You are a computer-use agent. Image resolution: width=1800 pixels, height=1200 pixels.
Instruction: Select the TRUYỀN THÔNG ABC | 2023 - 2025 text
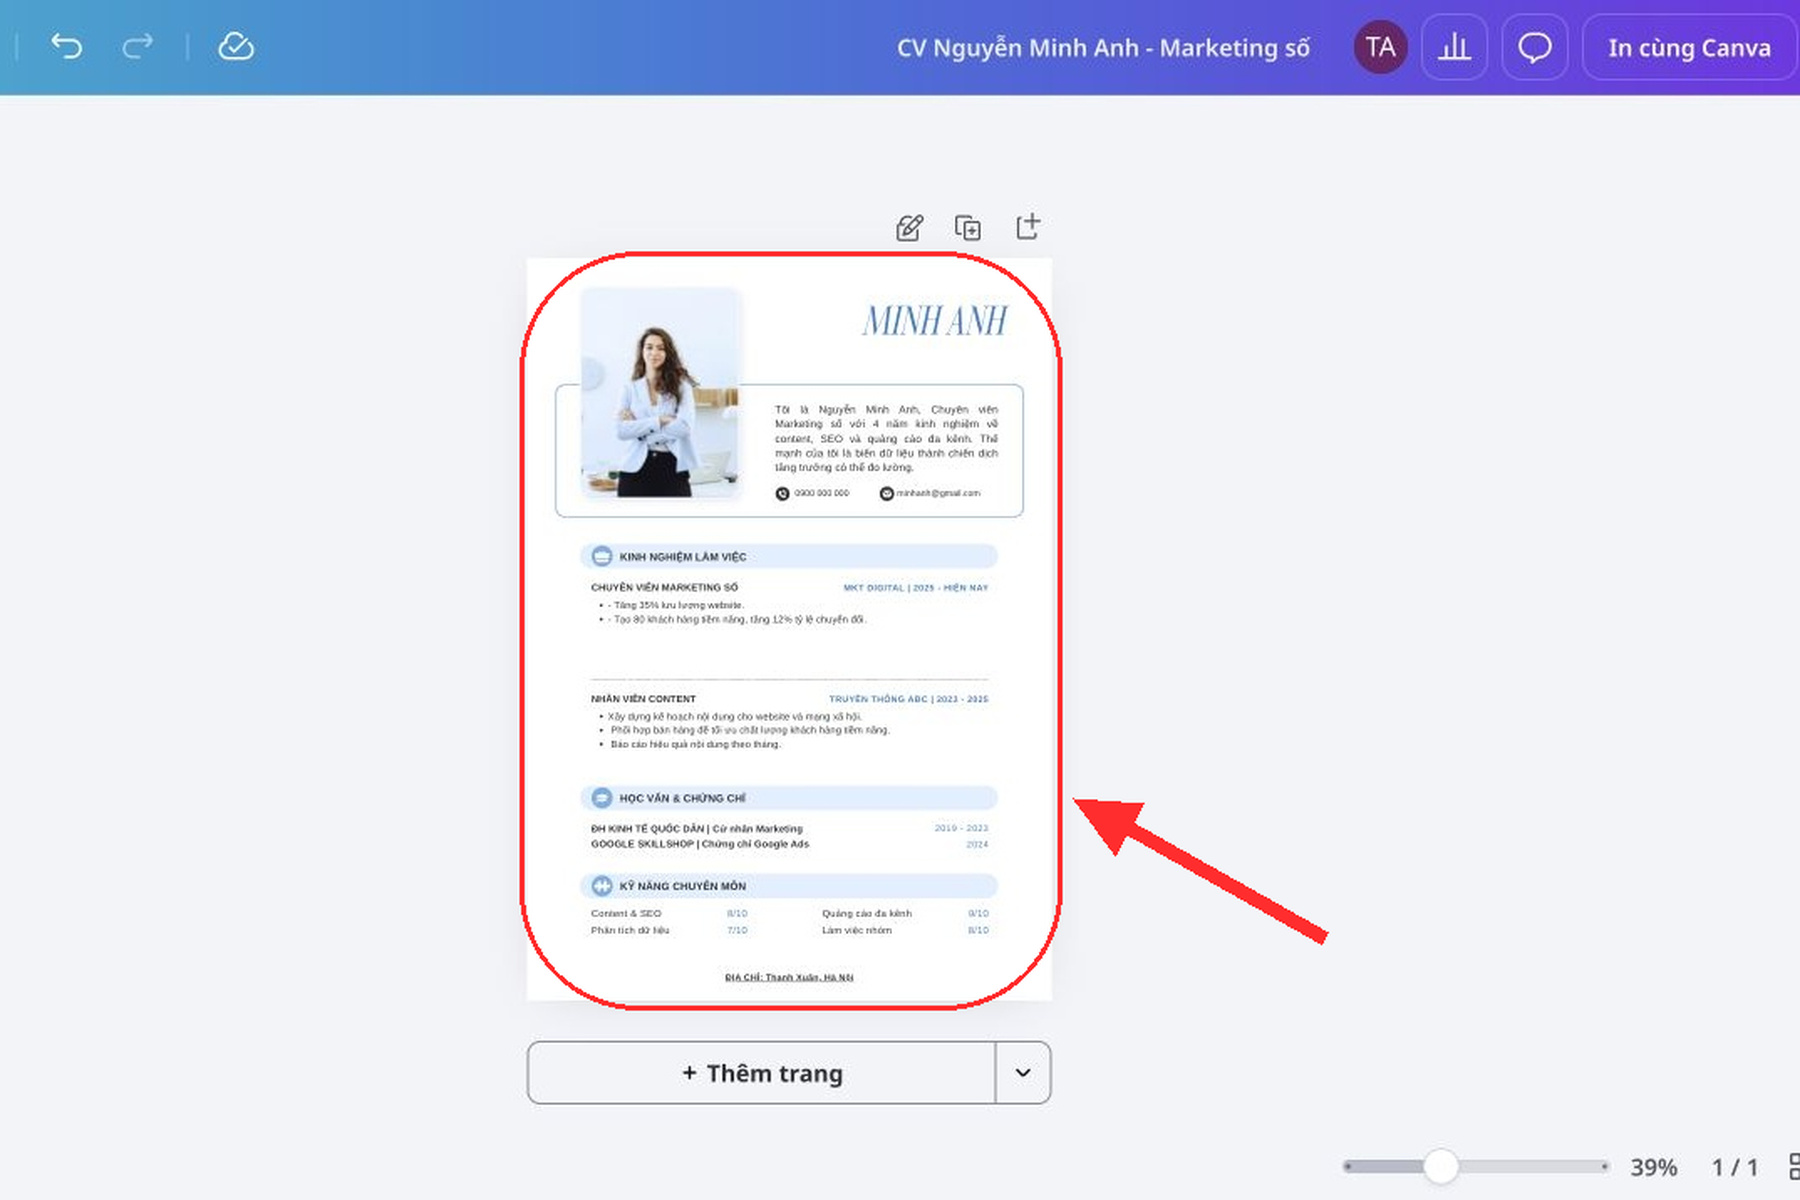click(x=908, y=699)
